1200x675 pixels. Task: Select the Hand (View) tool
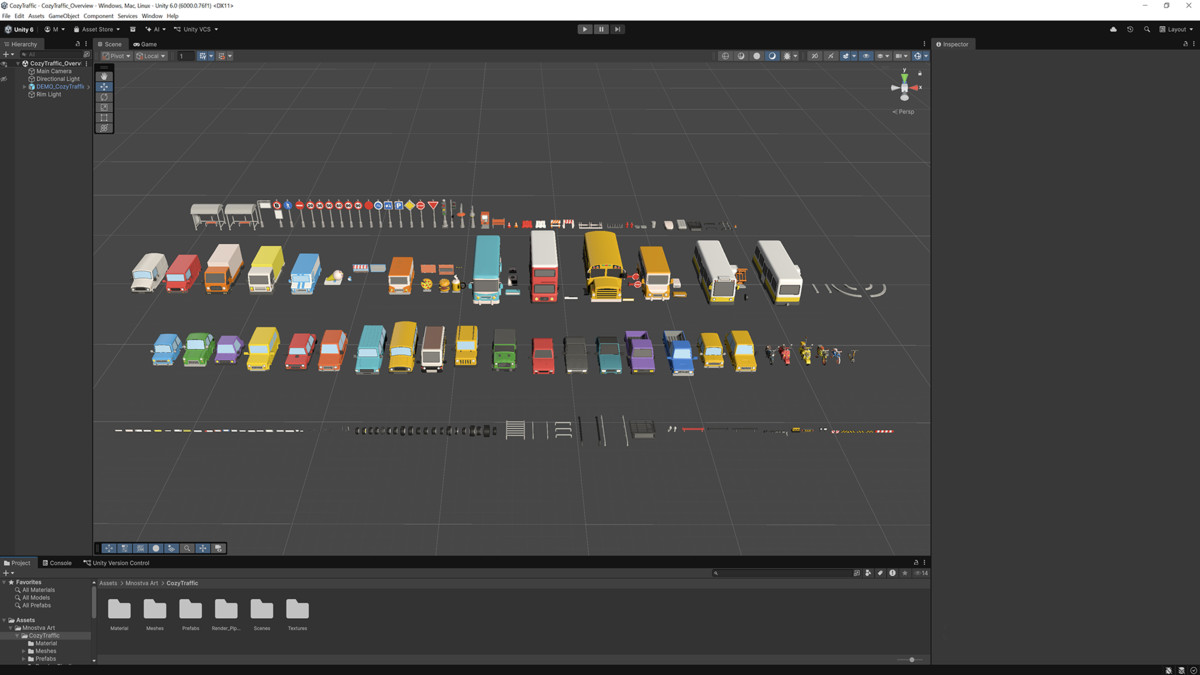(104, 77)
